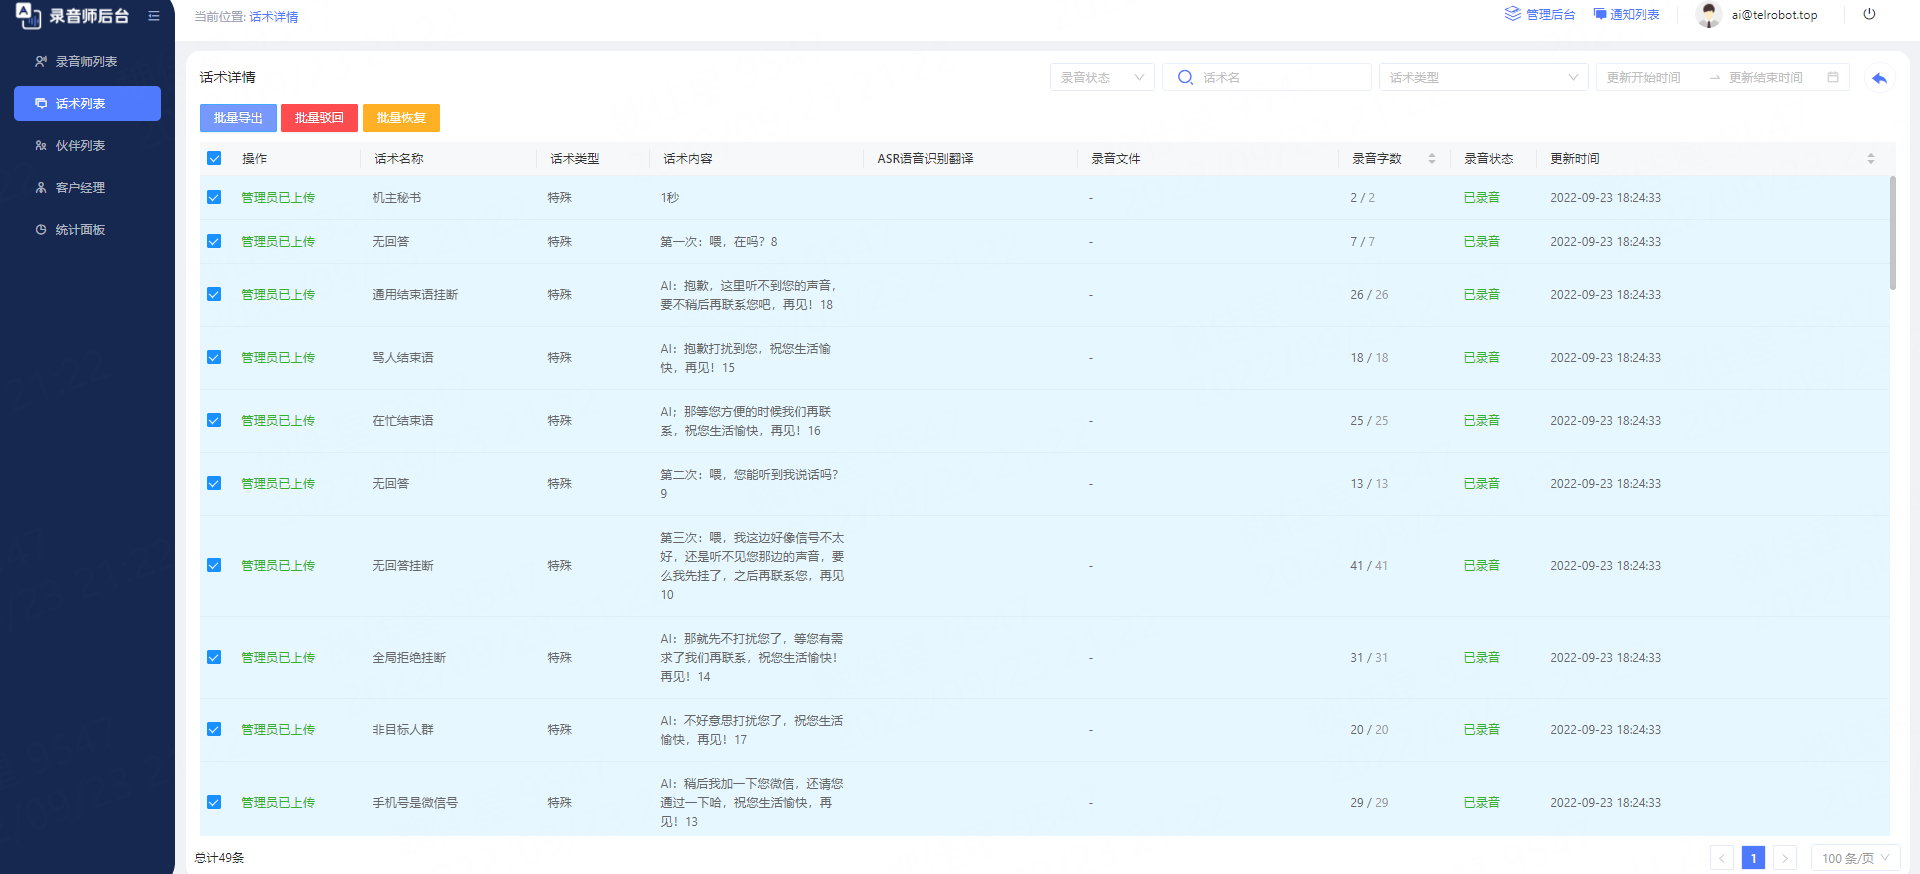
Task: Click the power logout icon
Action: point(1869,14)
